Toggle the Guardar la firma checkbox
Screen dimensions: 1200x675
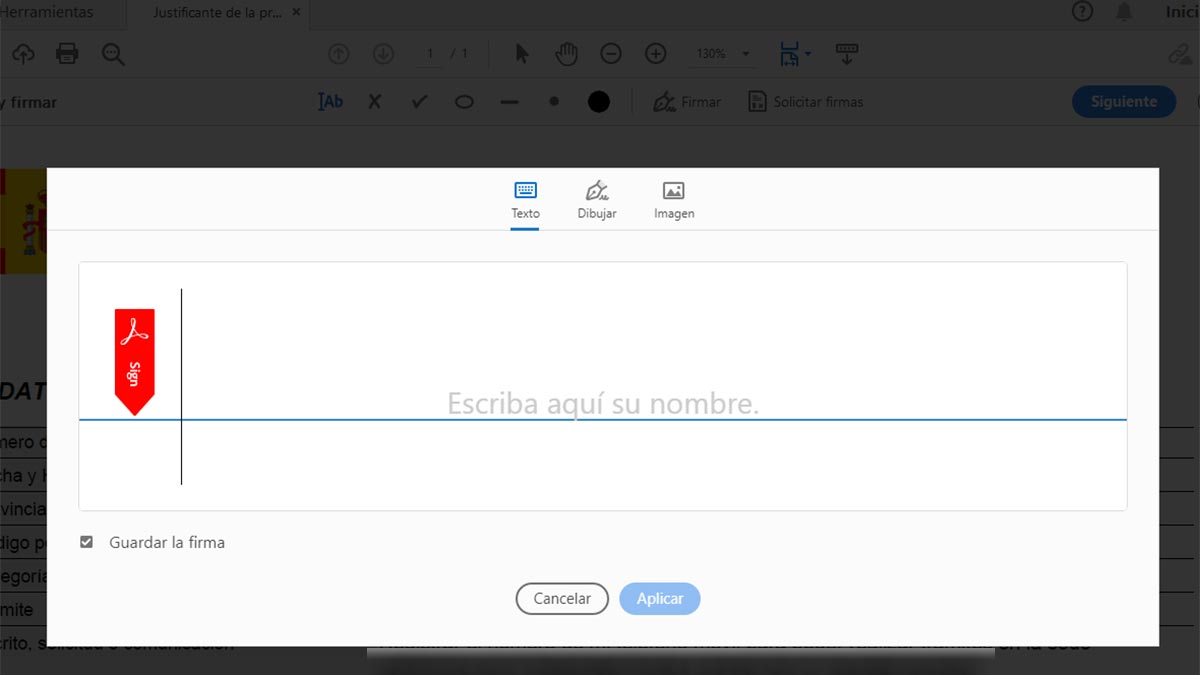coord(87,542)
